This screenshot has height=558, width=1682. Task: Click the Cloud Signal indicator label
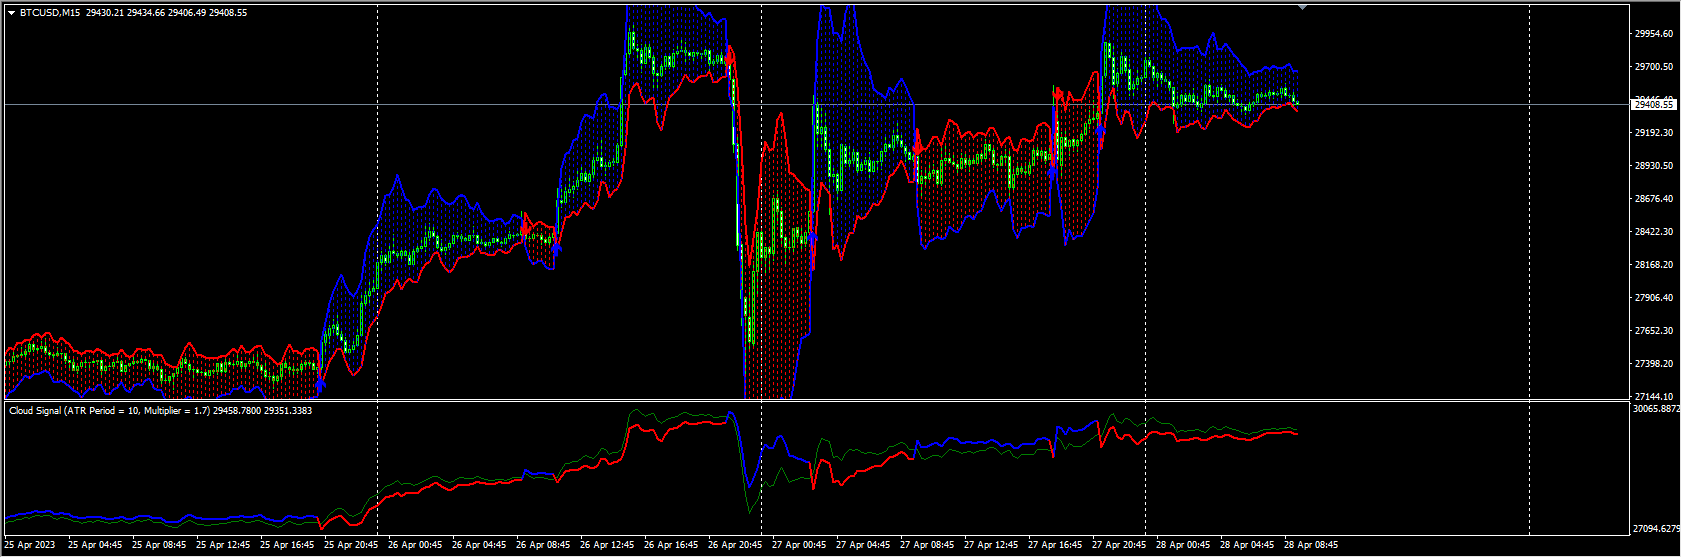(x=160, y=410)
